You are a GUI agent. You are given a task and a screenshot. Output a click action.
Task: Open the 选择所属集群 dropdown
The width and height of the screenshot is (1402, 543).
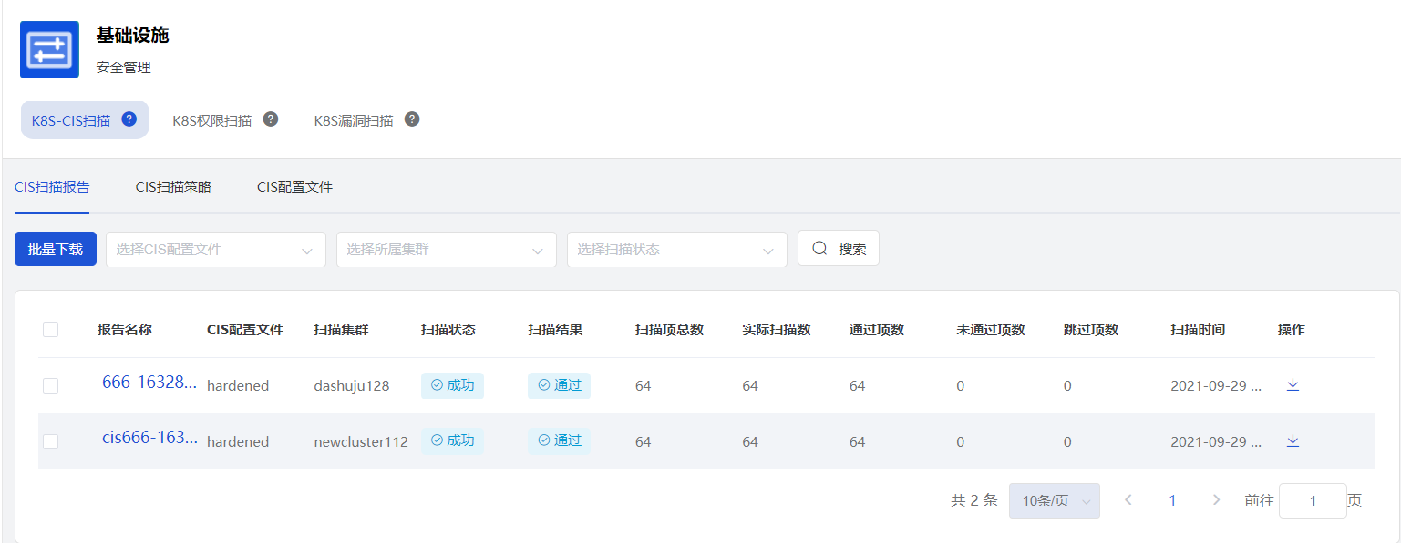coord(446,249)
